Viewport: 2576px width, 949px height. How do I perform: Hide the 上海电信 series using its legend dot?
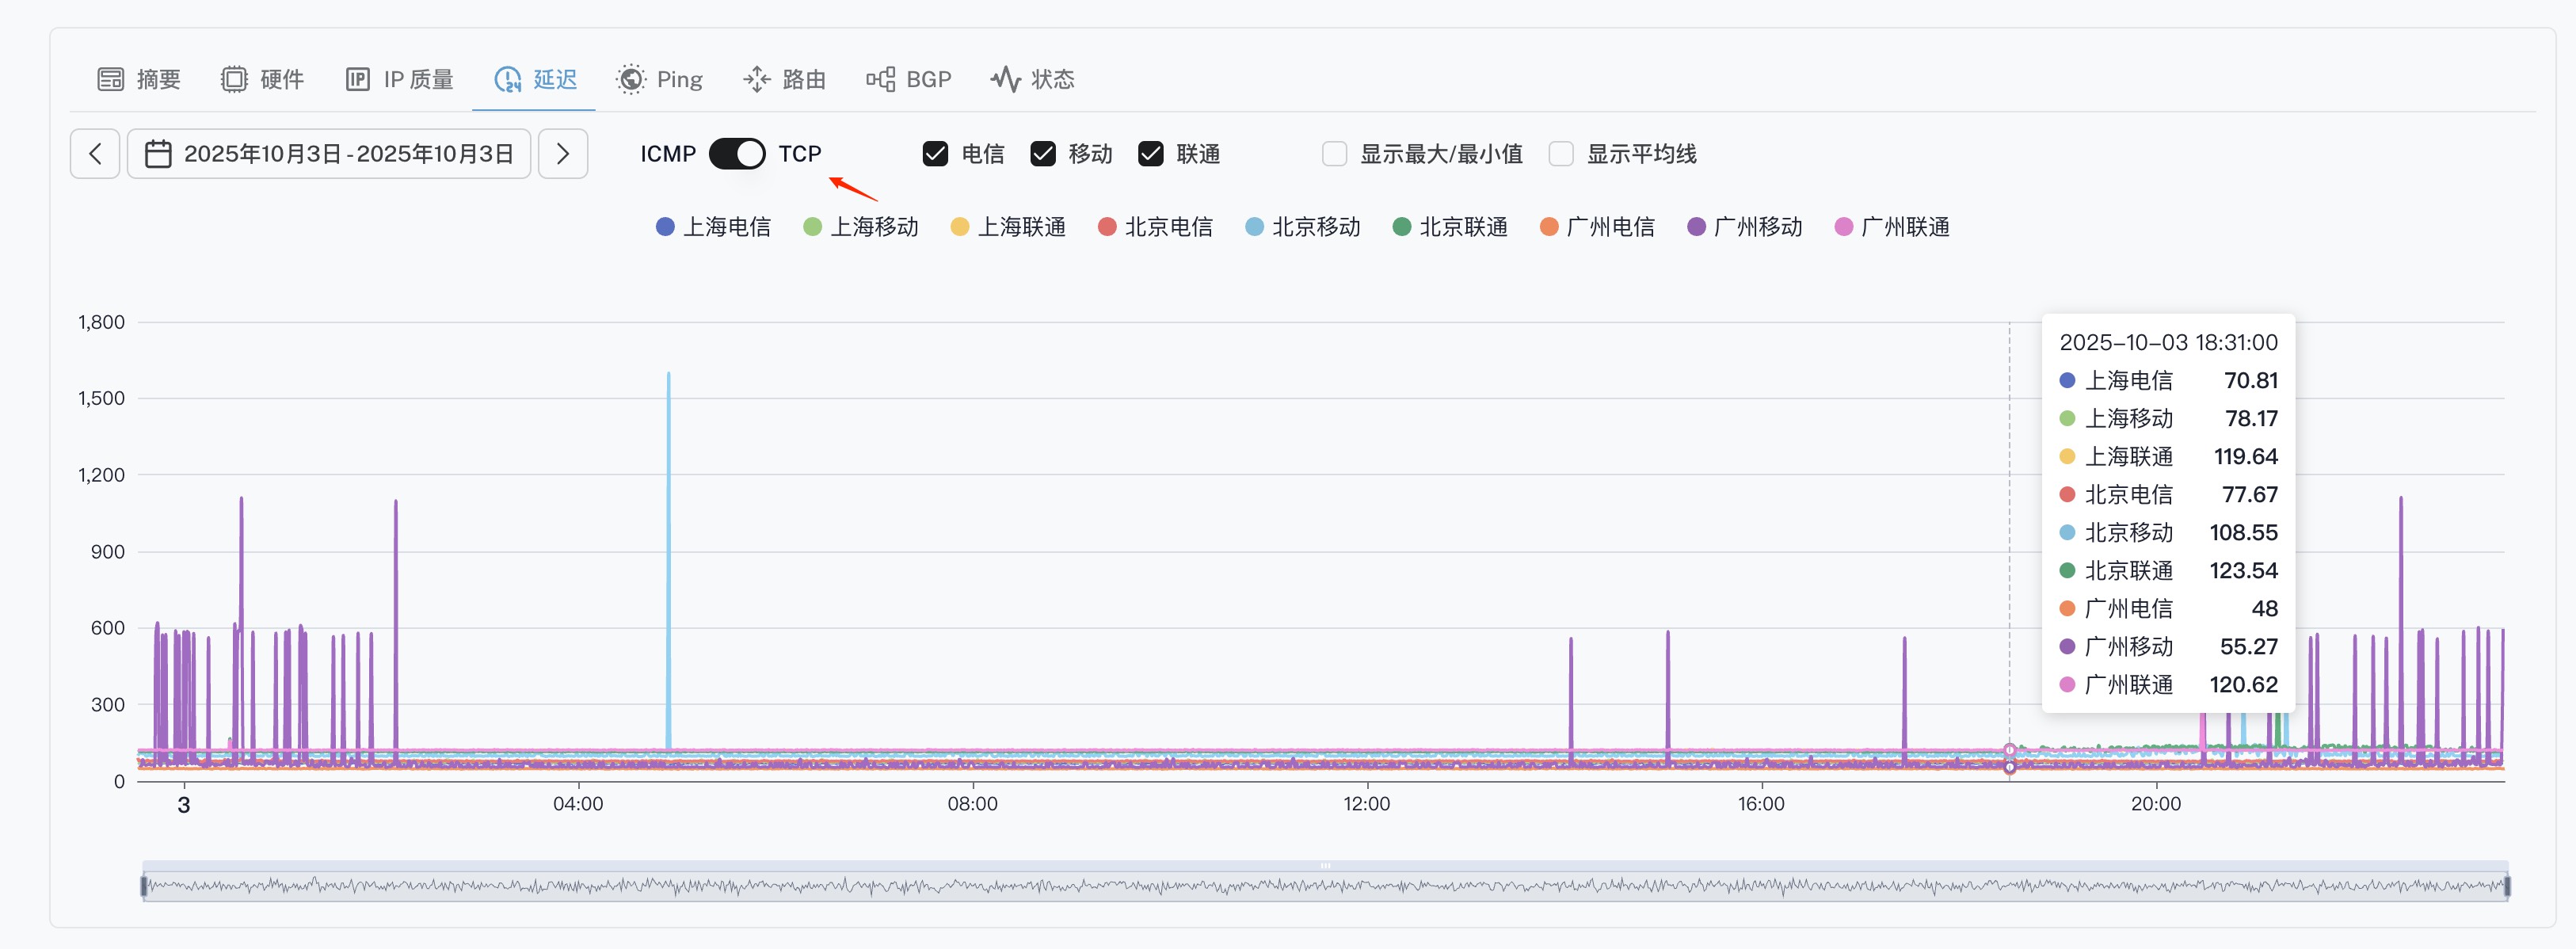pyautogui.click(x=665, y=227)
